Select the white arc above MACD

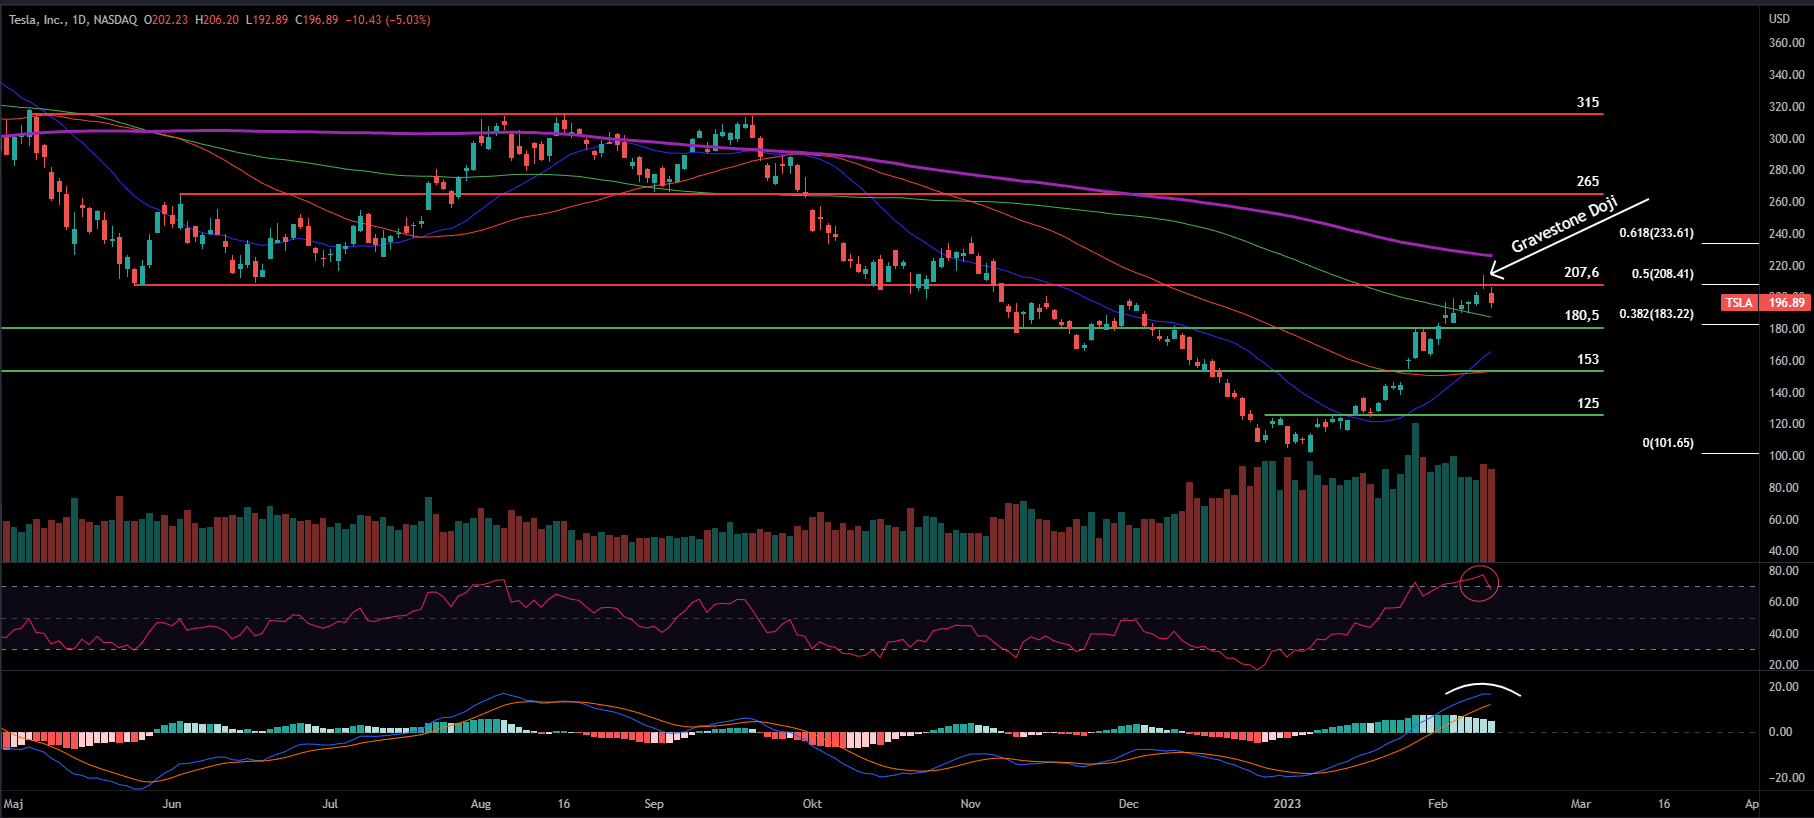coord(1483,687)
